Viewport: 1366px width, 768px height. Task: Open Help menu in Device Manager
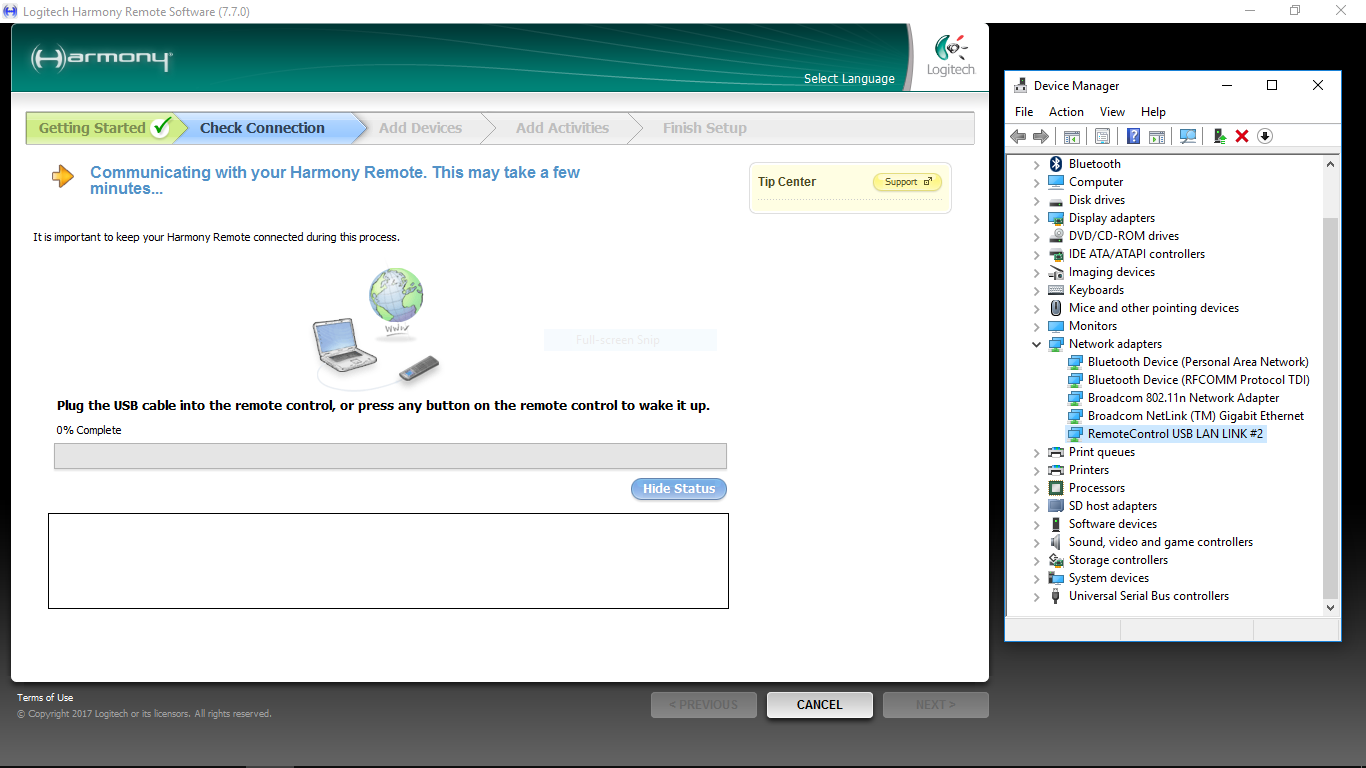[1153, 112]
